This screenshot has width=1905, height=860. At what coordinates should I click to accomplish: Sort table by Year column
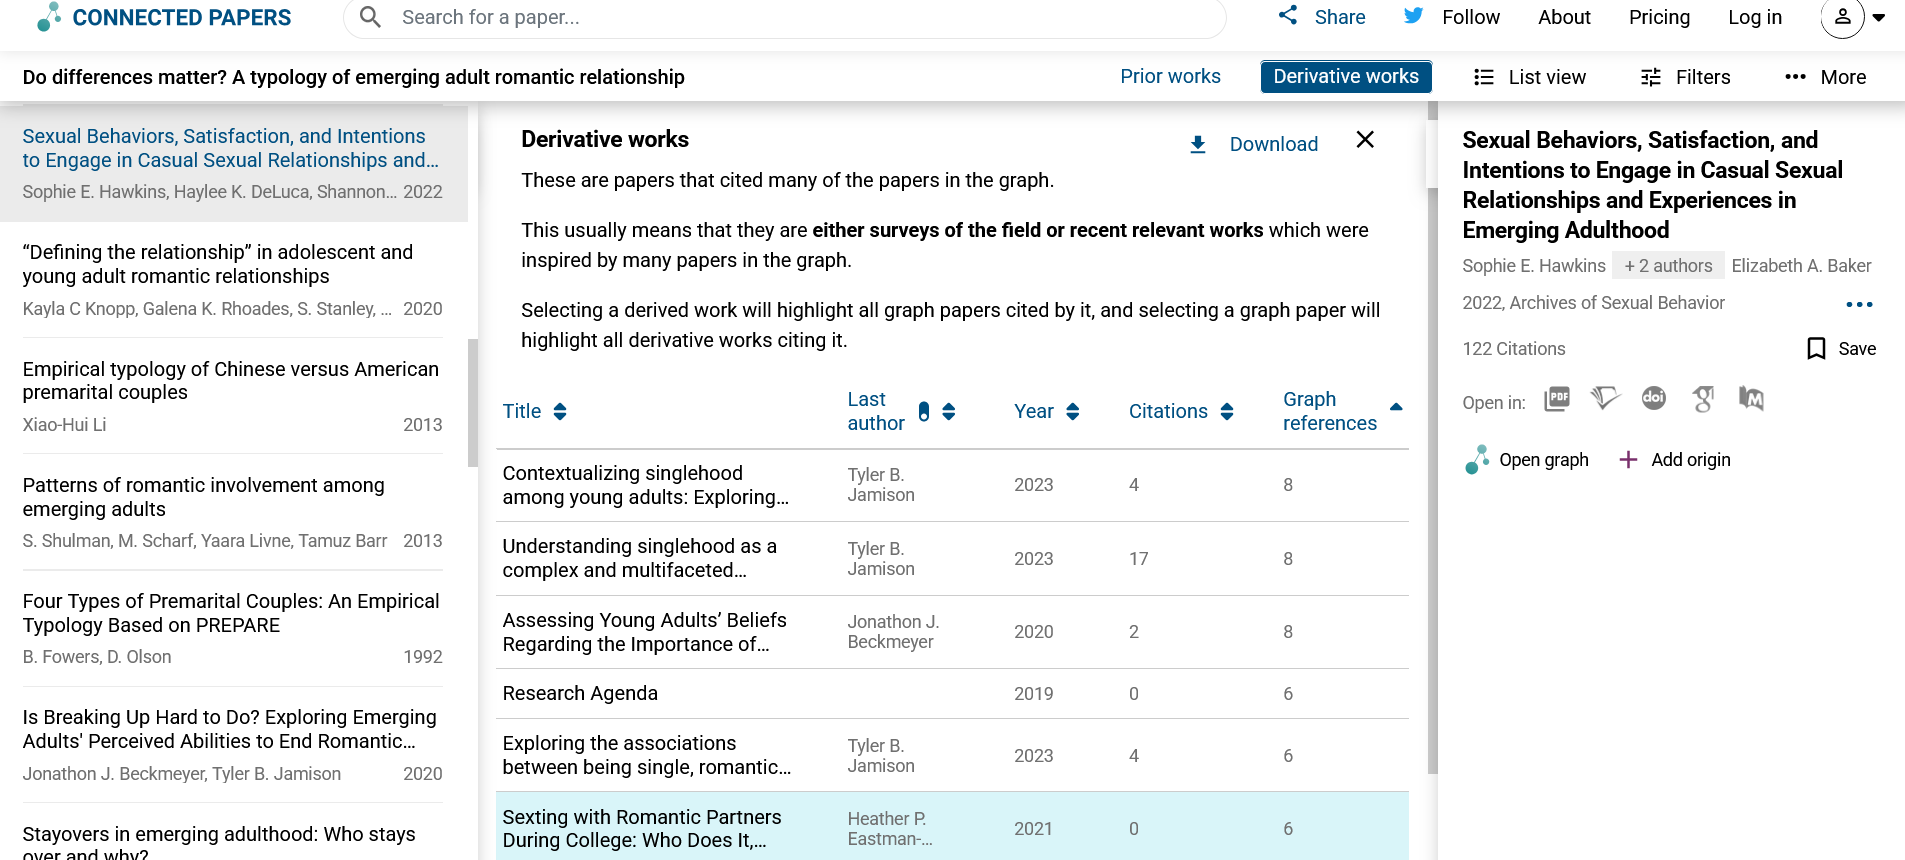tap(1073, 411)
